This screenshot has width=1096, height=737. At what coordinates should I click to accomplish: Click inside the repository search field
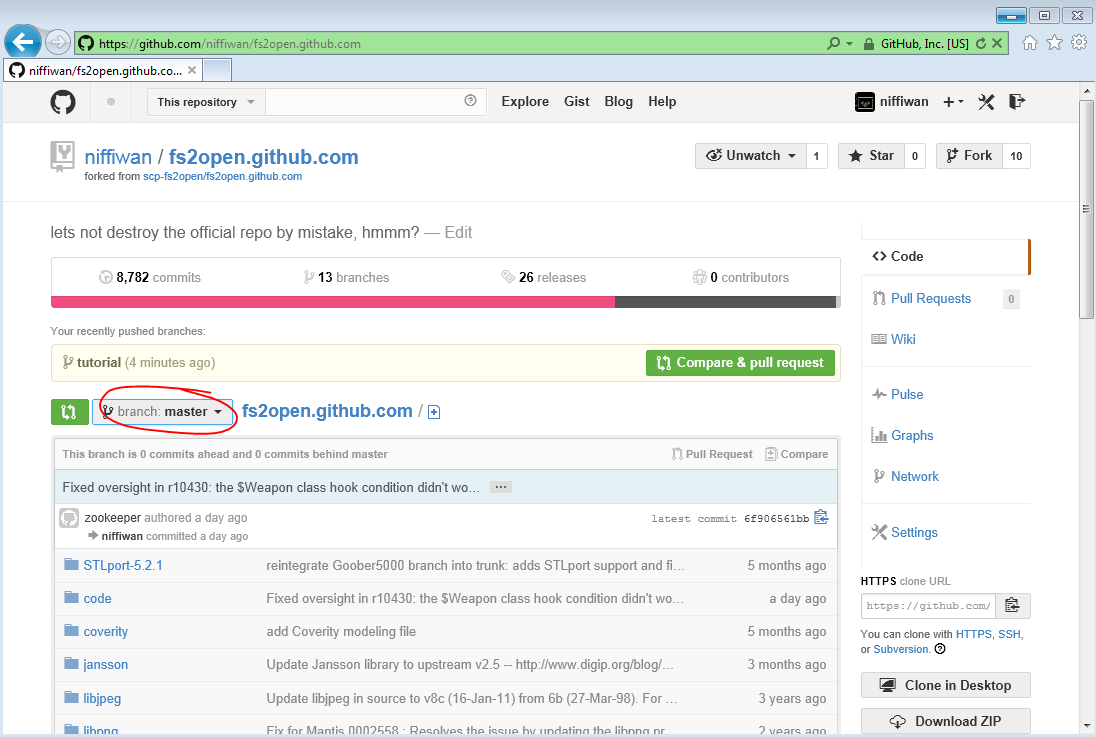(365, 102)
